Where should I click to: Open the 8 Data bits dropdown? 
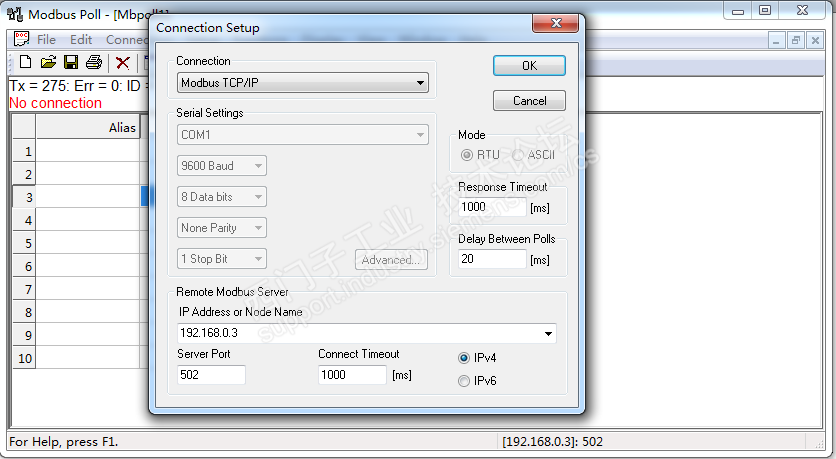click(x=221, y=197)
